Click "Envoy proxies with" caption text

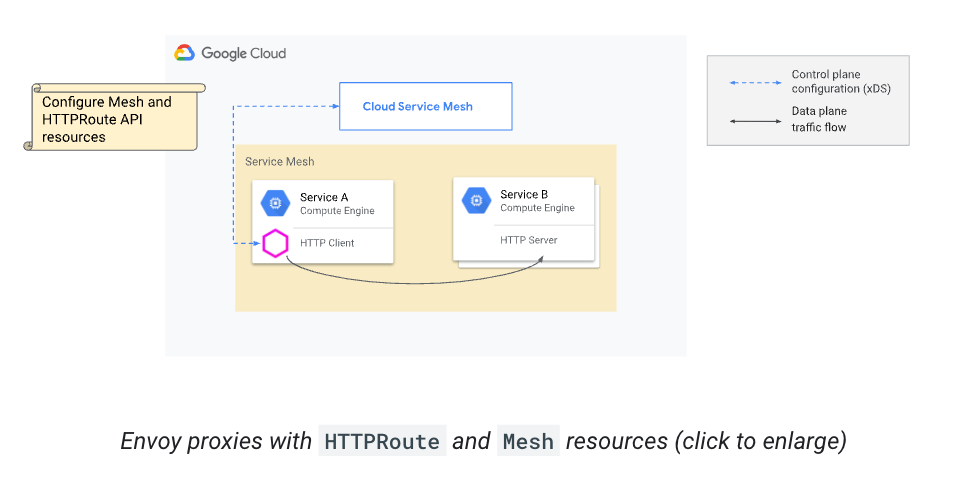pos(216,440)
